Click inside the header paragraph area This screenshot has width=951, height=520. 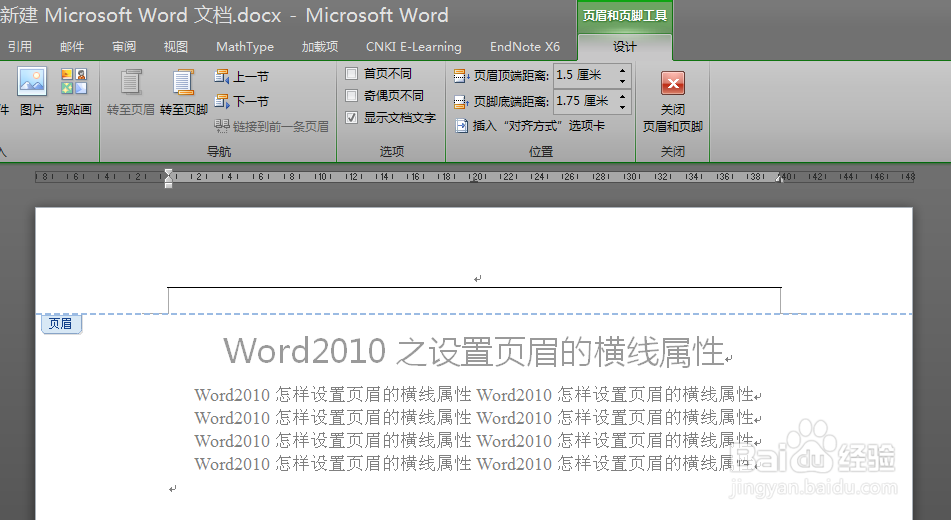tap(474, 279)
